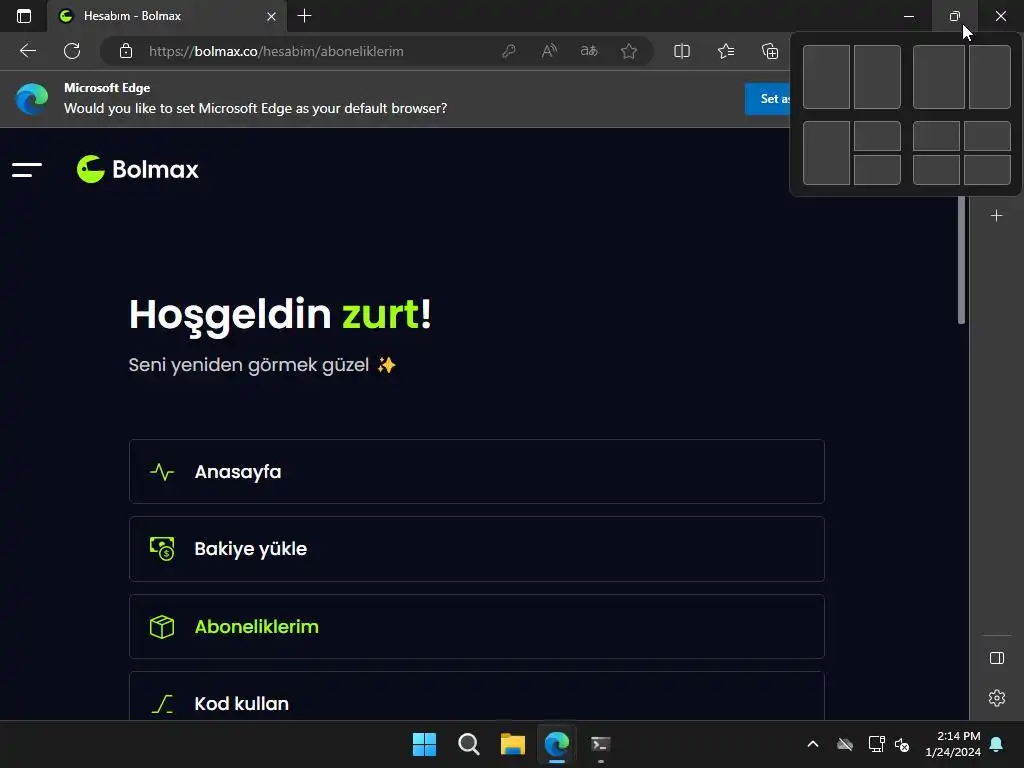Click the OneDrive cloud tray icon
The height and width of the screenshot is (768, 1024).
(x=845, y=744)
